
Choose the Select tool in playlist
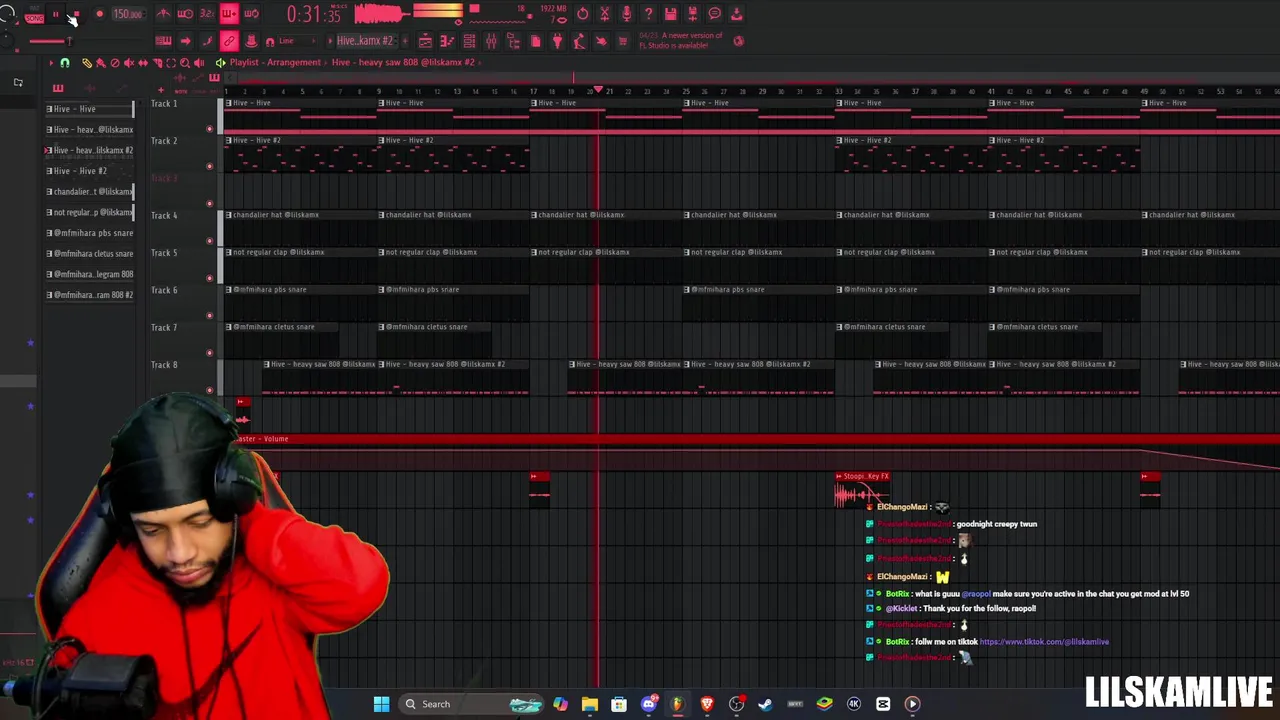(x=171, y=63)
